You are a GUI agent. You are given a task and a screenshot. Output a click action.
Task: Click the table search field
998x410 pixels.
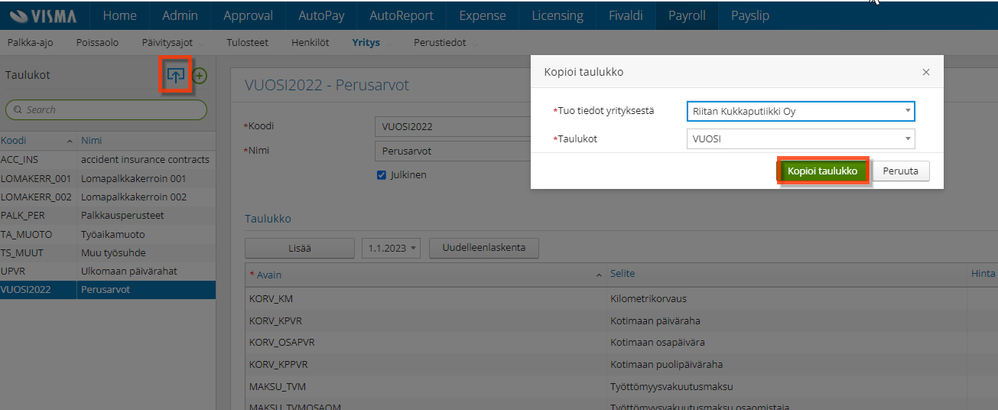tap(106, 109)
